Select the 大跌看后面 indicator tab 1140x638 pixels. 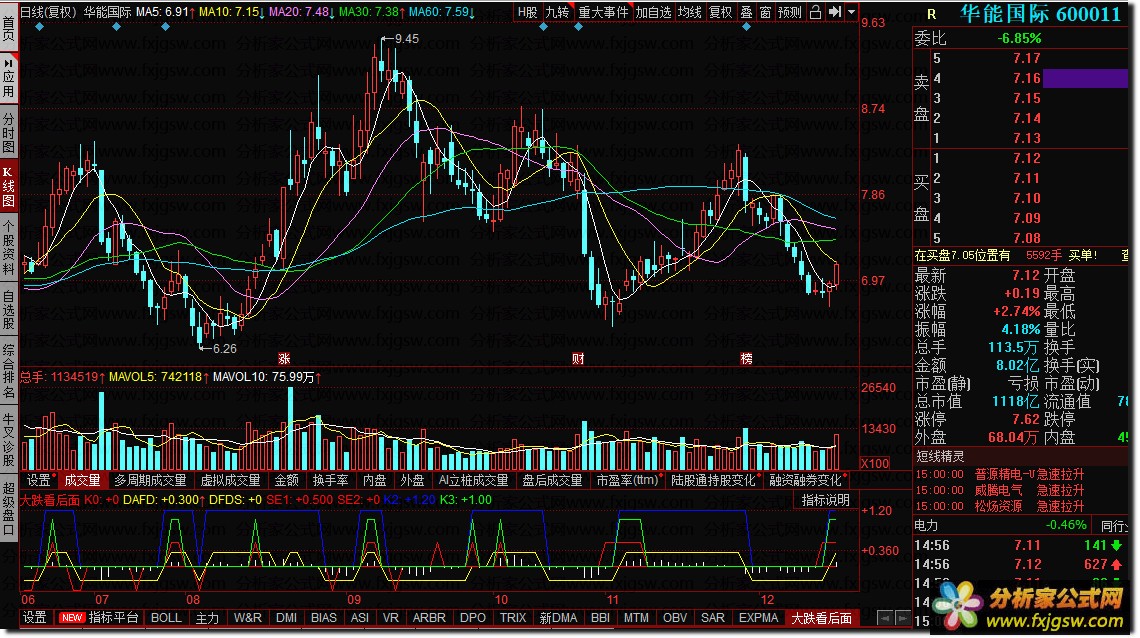(822, 618)
